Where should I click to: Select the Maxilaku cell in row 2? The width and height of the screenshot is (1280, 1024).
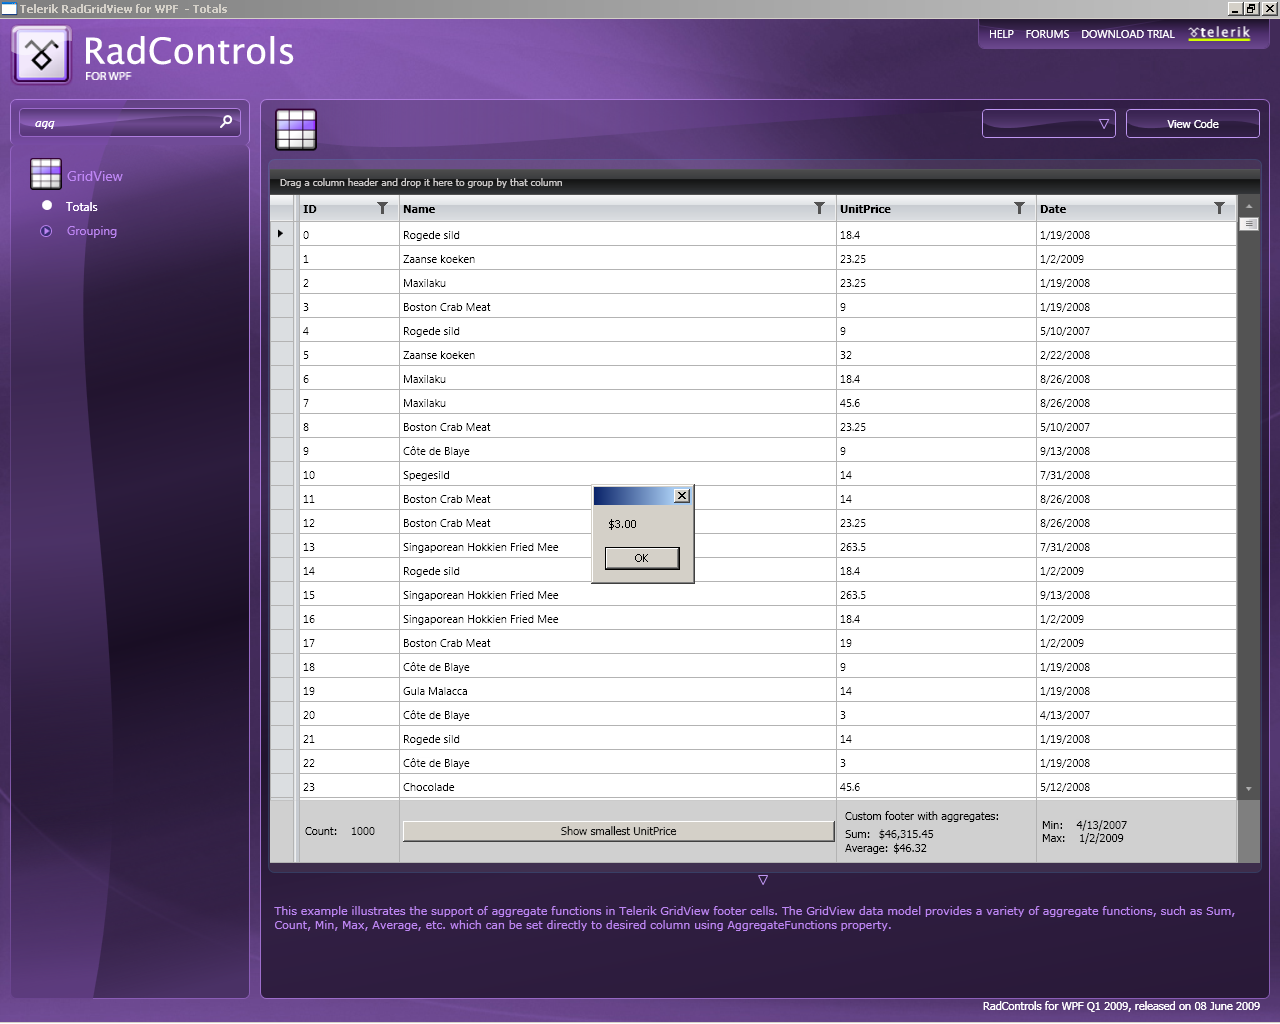point(618,283)
